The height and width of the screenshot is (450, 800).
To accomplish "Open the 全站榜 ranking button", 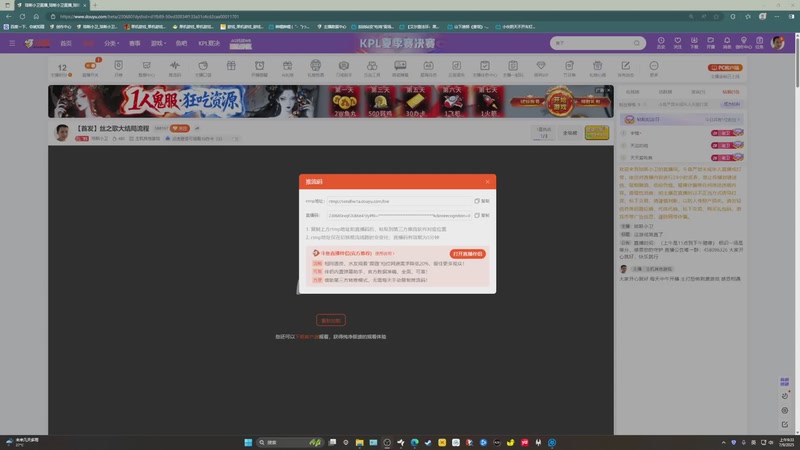I will [570, 133].
